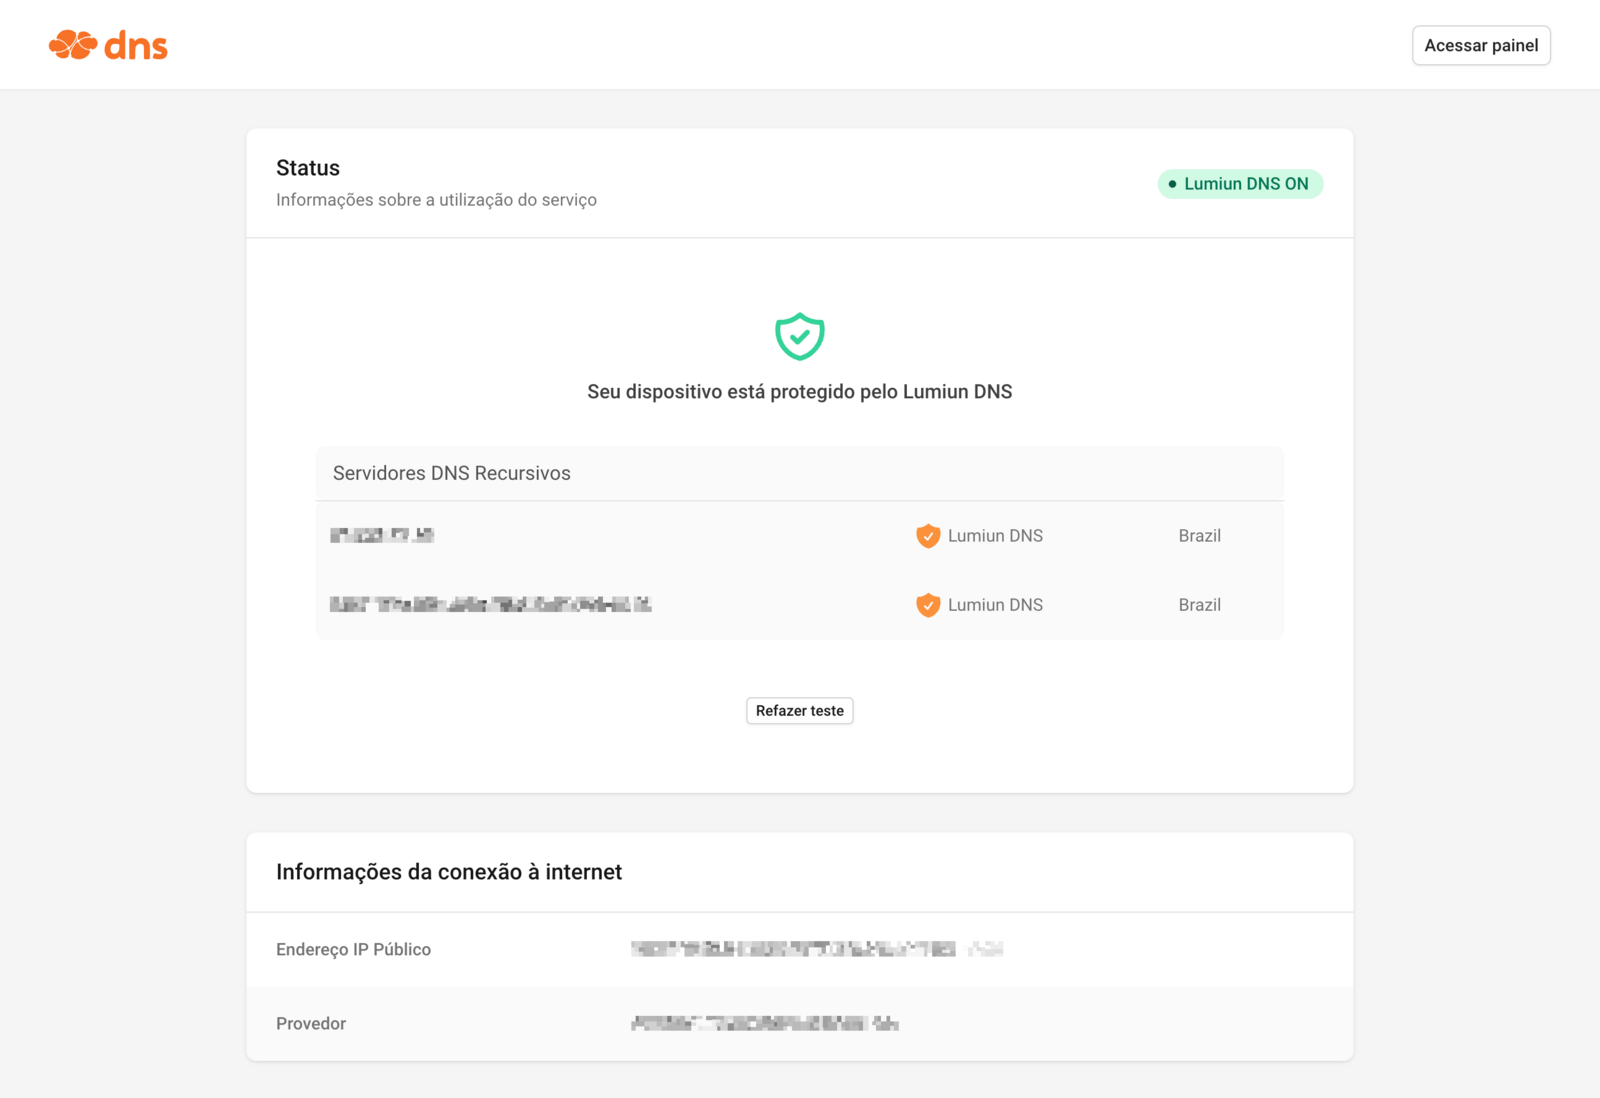Open the panel with Acessar painel
The image size is (1600, 1098).
pos(1480,46)
